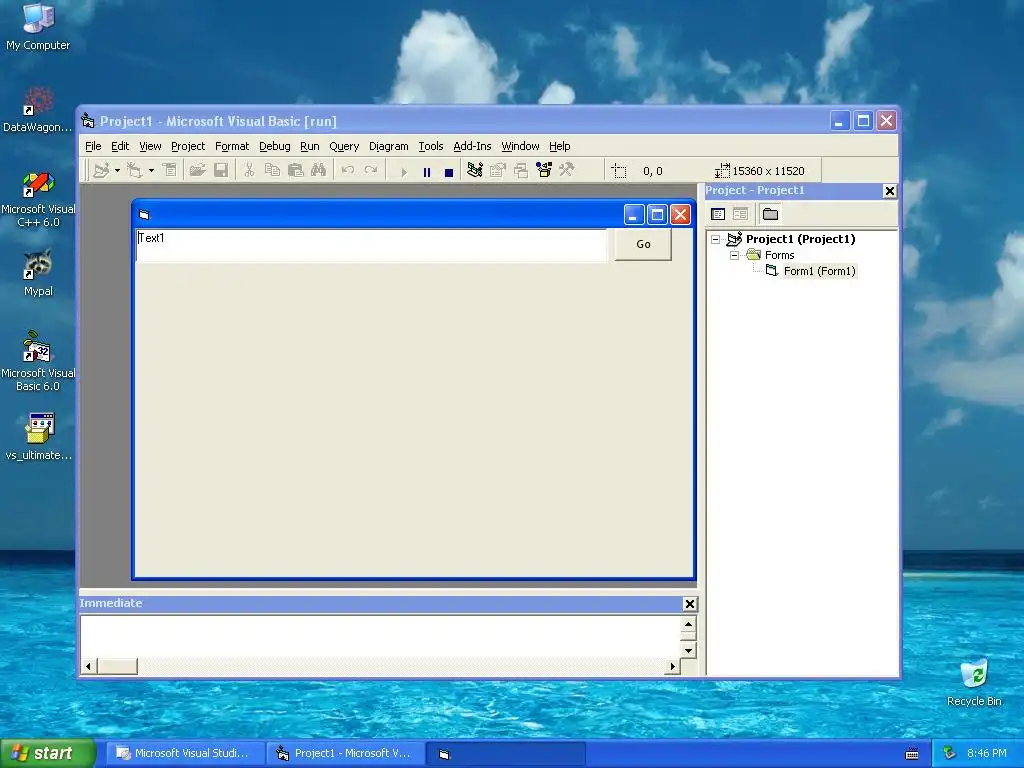The image size is (1024, 768).
Task: Click the Start run arrow icon
Action: [404, 172]
